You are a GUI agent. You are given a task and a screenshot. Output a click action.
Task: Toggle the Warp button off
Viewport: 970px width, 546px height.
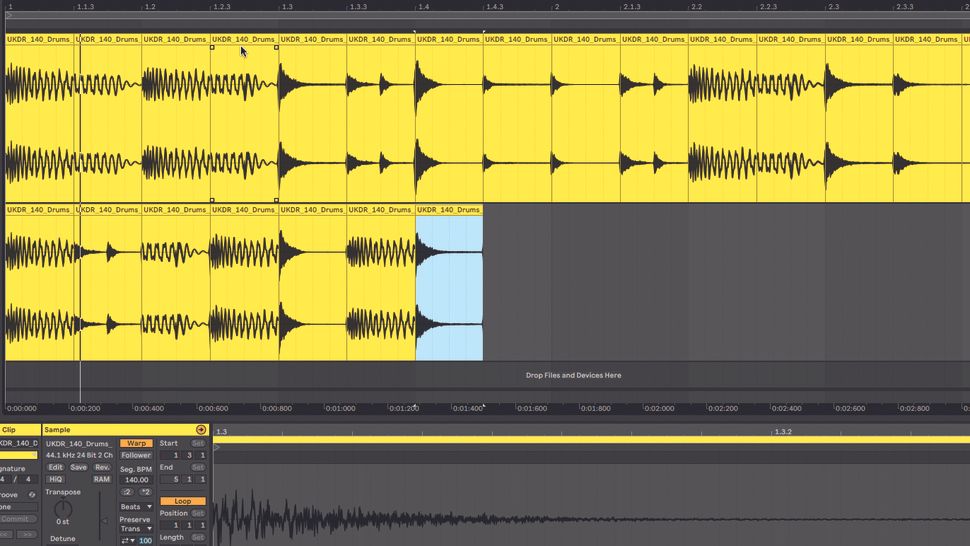pyautogui.click(x=136, y=443)
